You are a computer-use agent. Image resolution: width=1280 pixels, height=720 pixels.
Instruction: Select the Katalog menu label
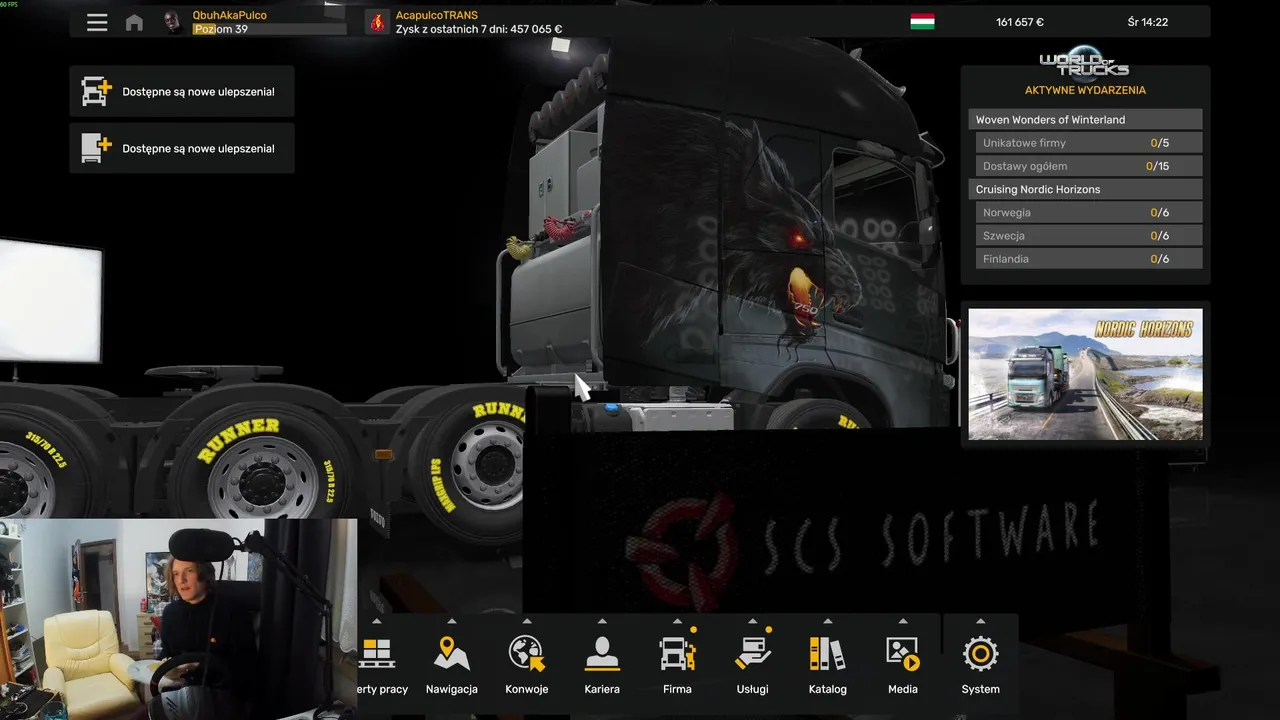[827, 689]
